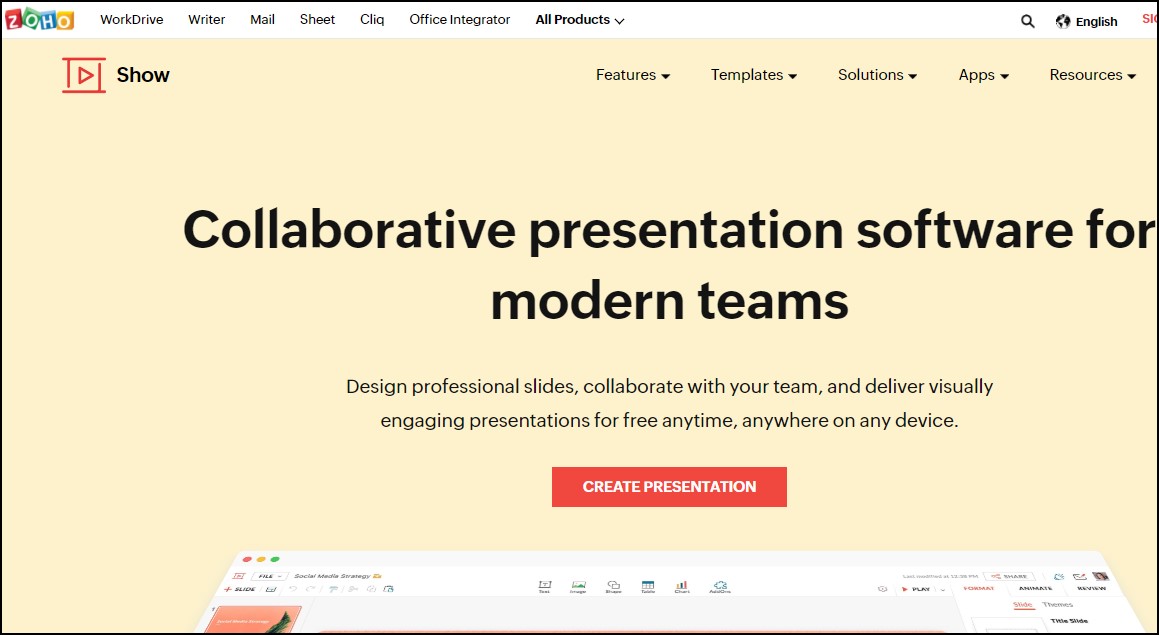Click the SHARE button in the editor preview
This screenshot has height=635, width=1159.
(x=1009, y=577)
